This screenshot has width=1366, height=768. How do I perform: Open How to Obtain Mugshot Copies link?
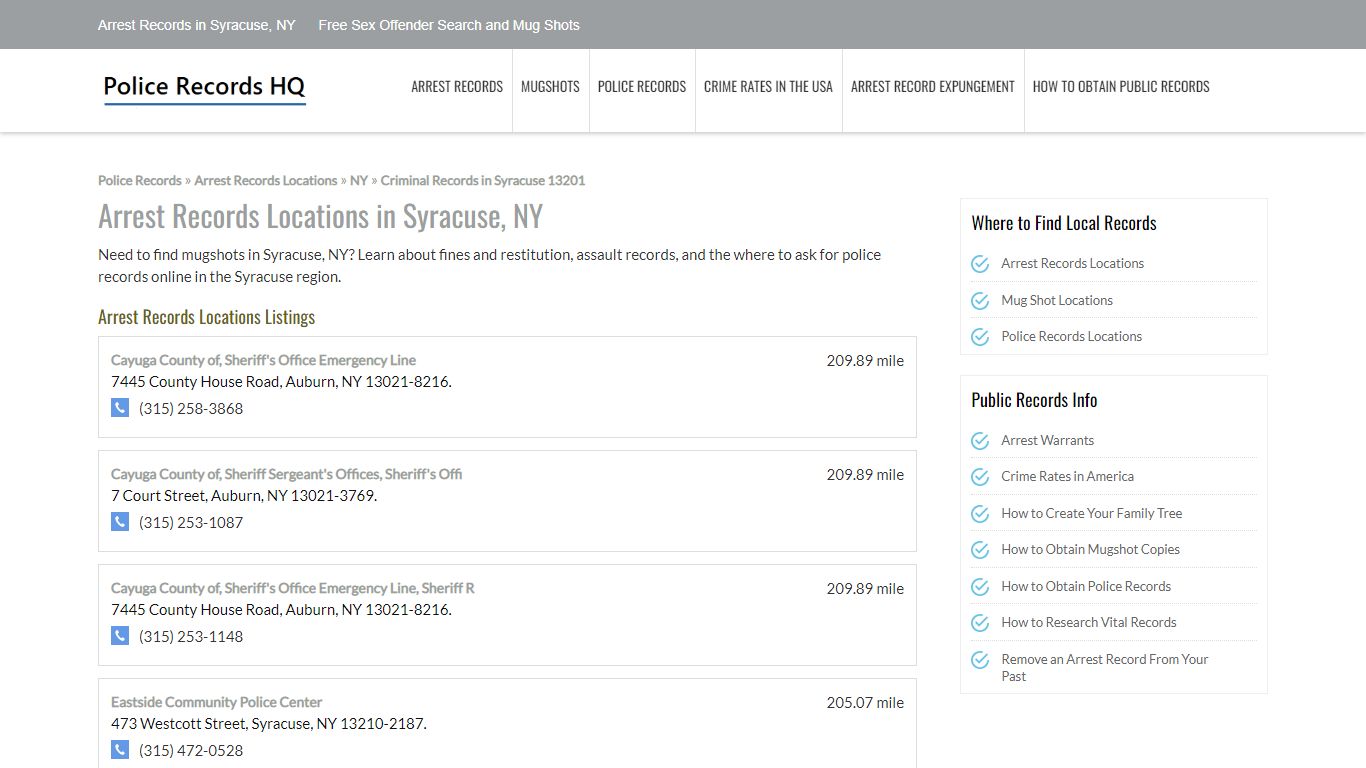pos(1090,549)
